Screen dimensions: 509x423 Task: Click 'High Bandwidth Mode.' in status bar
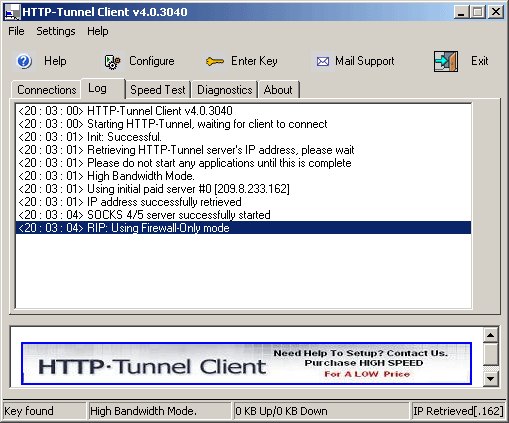160,411
